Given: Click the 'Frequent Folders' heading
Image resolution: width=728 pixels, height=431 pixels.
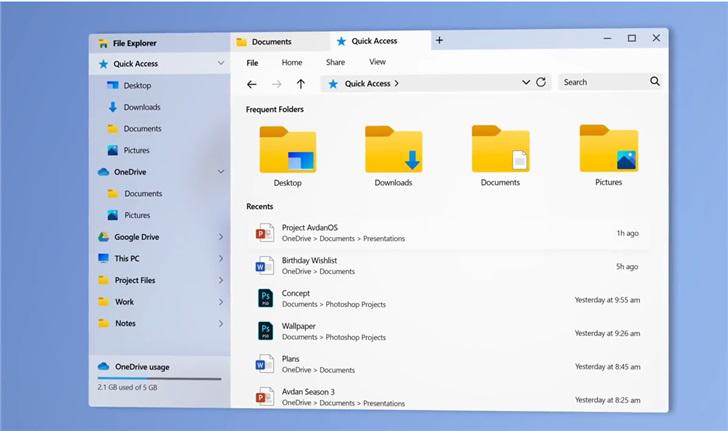Looking at the screenshot, I should [275, 110].
